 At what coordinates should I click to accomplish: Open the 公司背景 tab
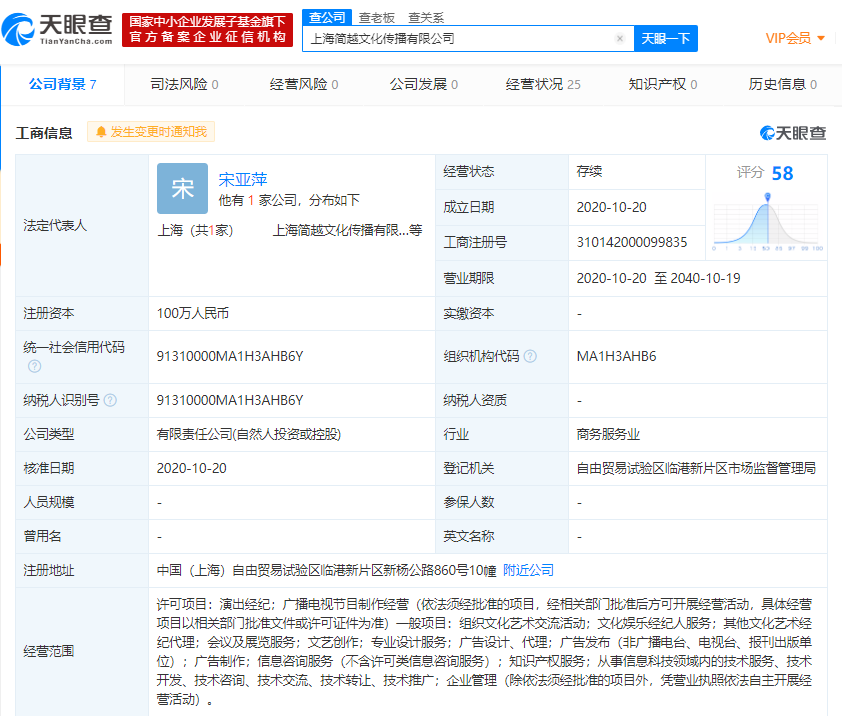[62, 84]
